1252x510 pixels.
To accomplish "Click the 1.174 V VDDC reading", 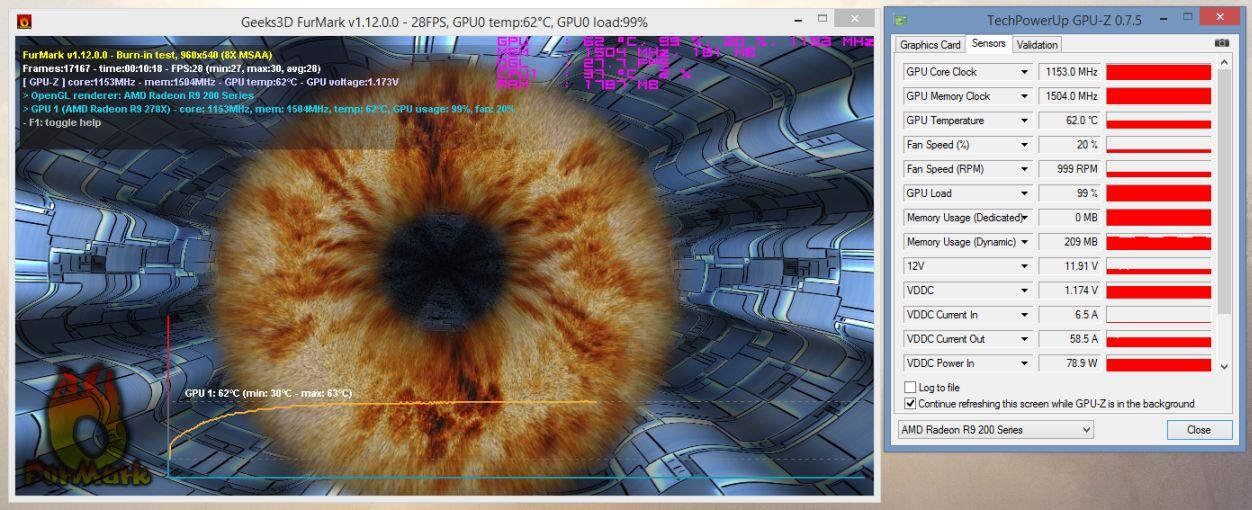I will click(1069, 290).
